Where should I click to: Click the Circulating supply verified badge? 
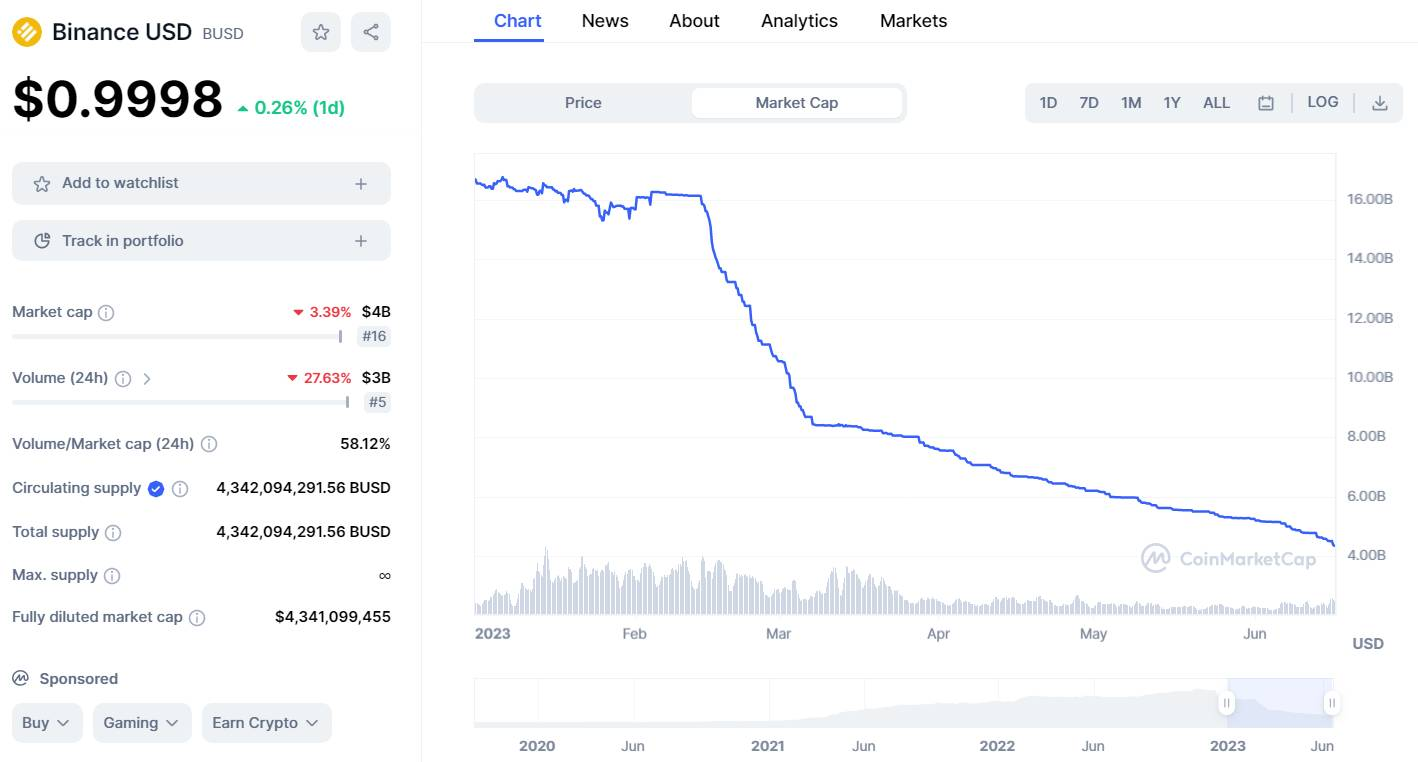(156, 489)
